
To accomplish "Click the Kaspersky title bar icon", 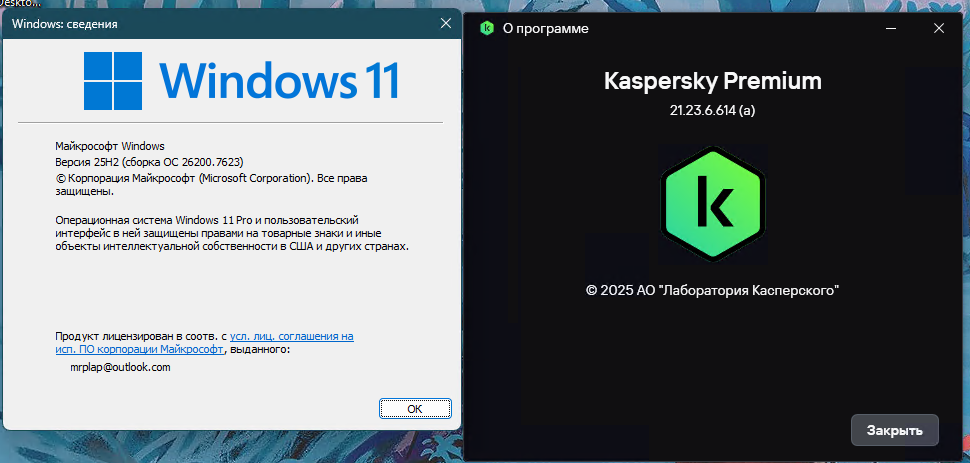I will pyautogui.click(x=487, y=28).
